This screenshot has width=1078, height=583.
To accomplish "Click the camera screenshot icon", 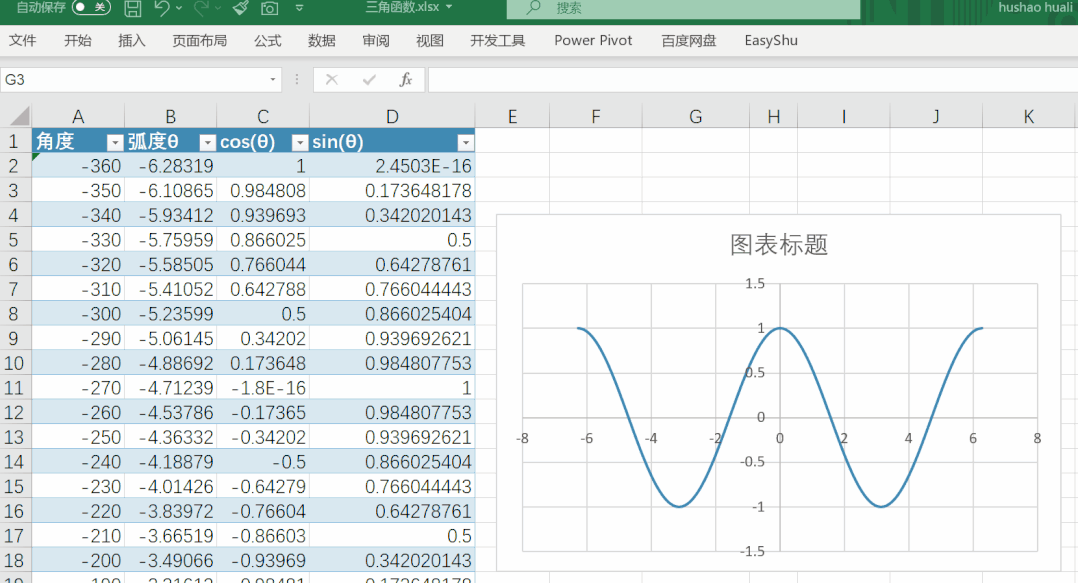I will (270, 8).
